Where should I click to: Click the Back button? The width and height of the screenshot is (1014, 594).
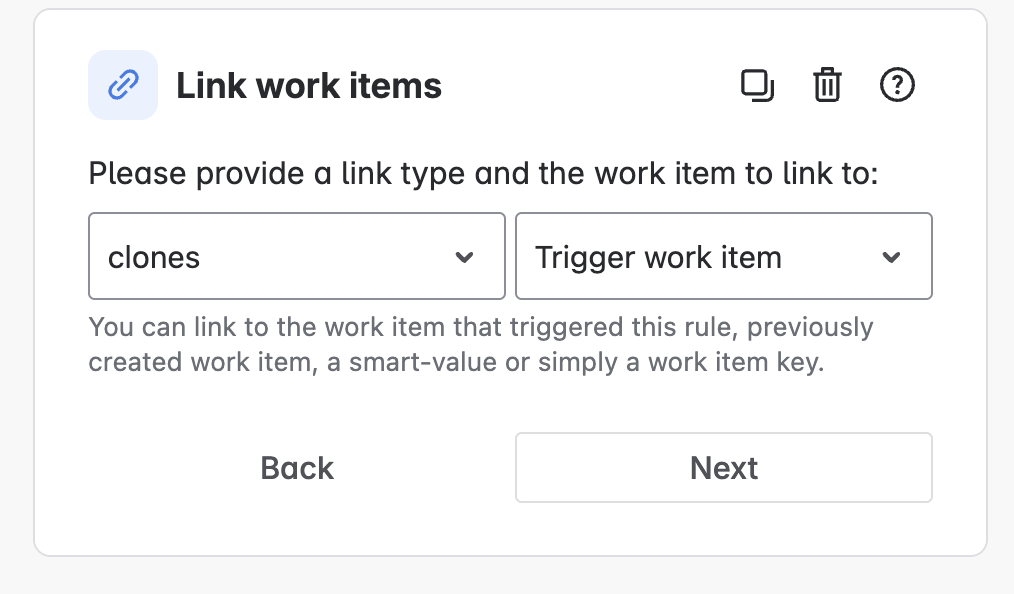pos(296,467)
